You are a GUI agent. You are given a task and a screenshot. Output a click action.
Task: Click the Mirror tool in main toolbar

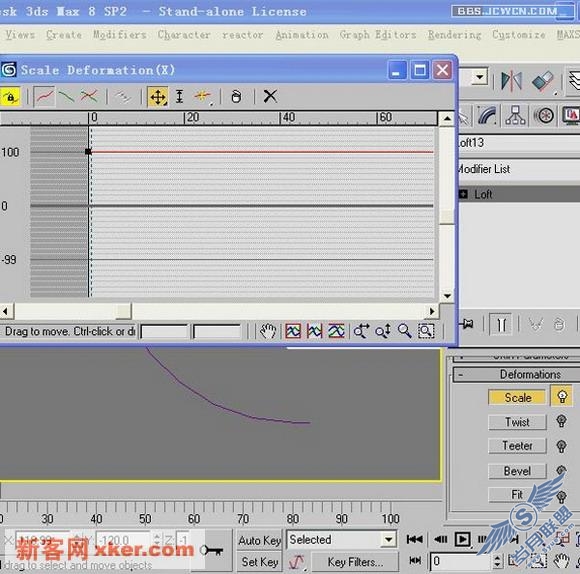tap(512, 81)
